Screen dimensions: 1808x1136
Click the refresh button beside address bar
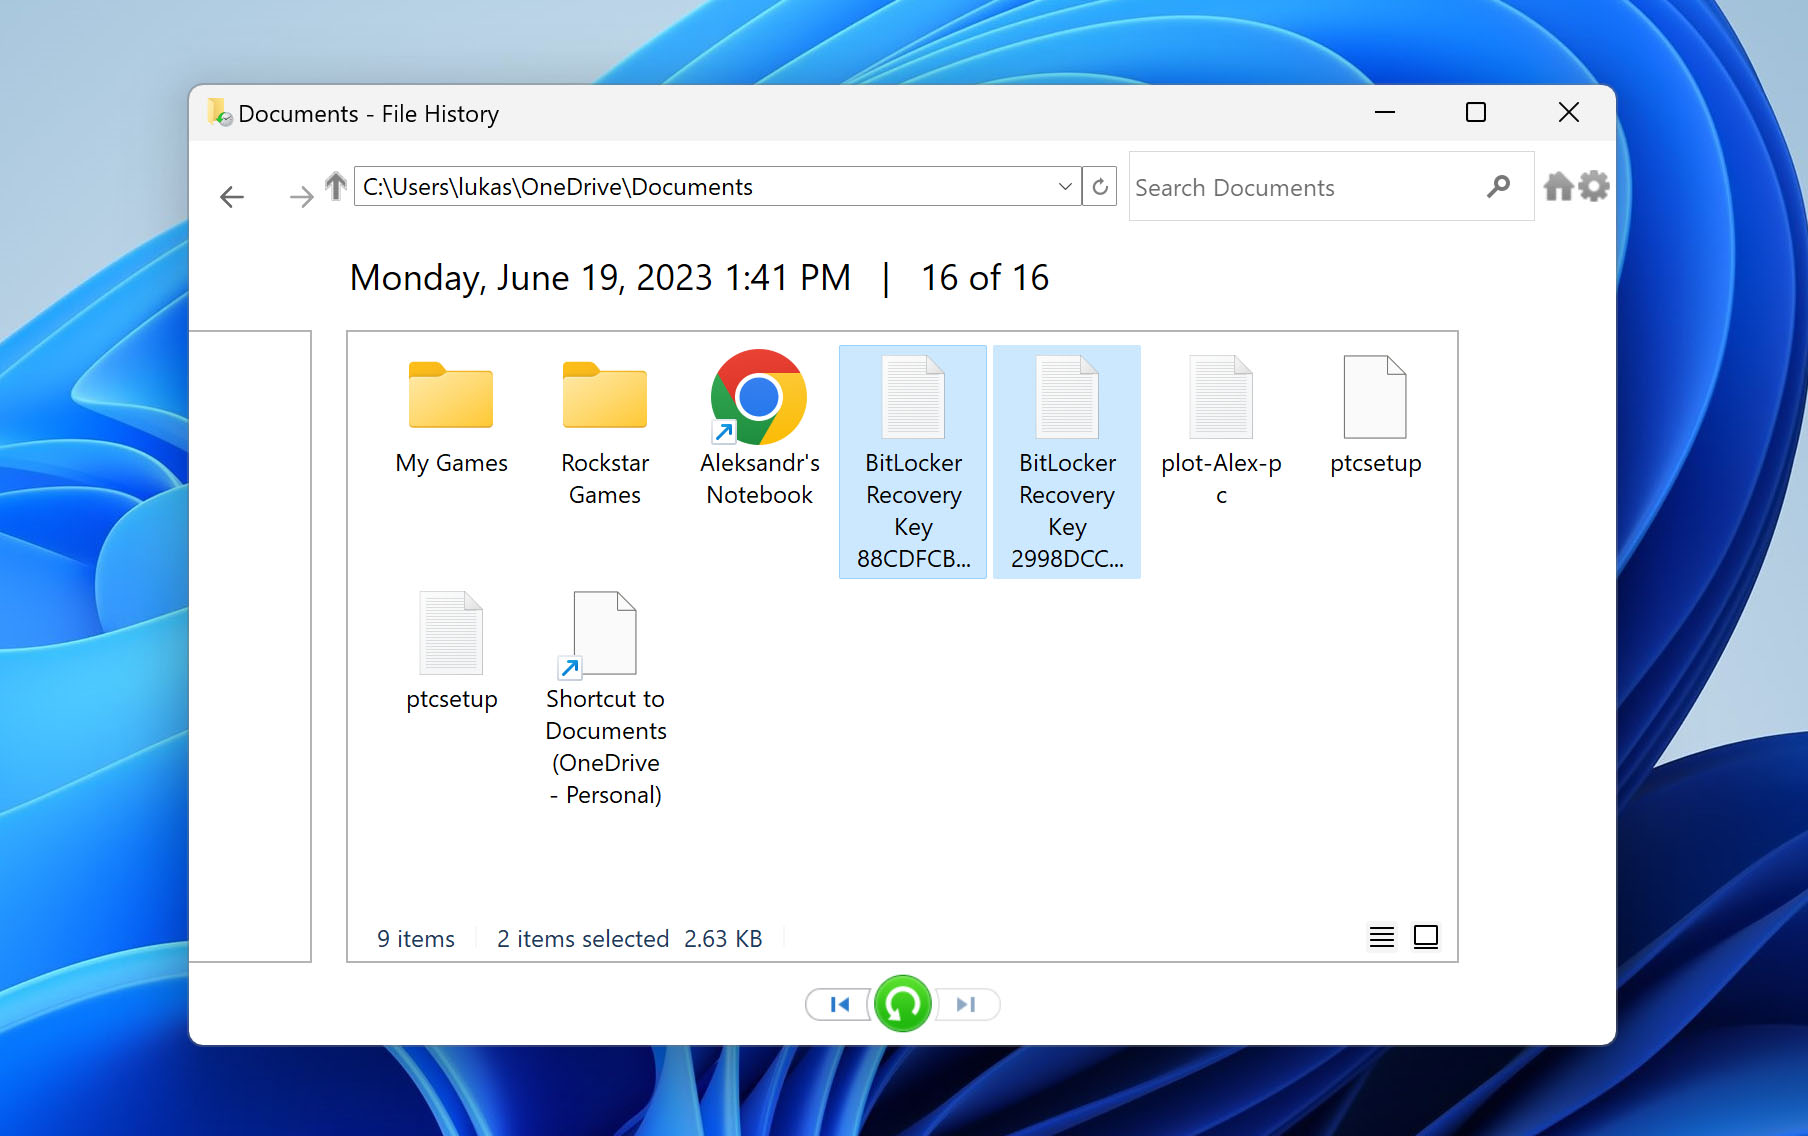[1100, 187]
